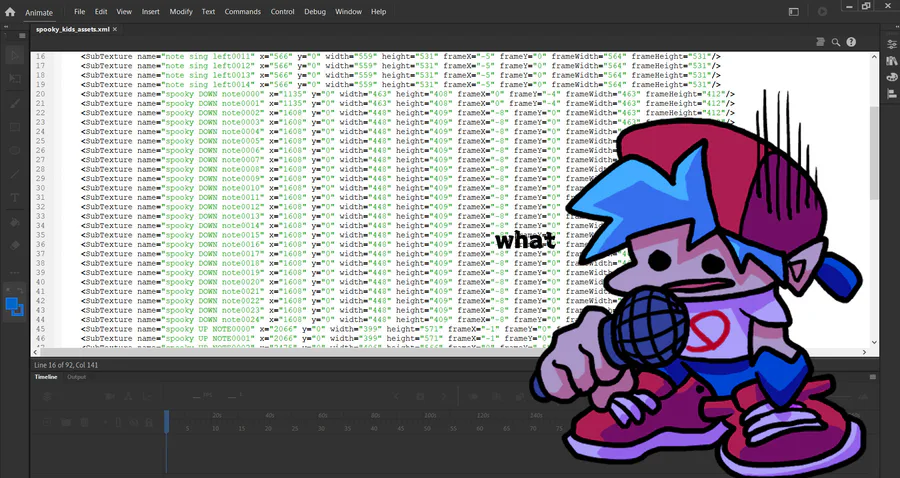This screenshot has height=478, width=900.
Task: Open the Text menu
Action: (x=208, y=11)
